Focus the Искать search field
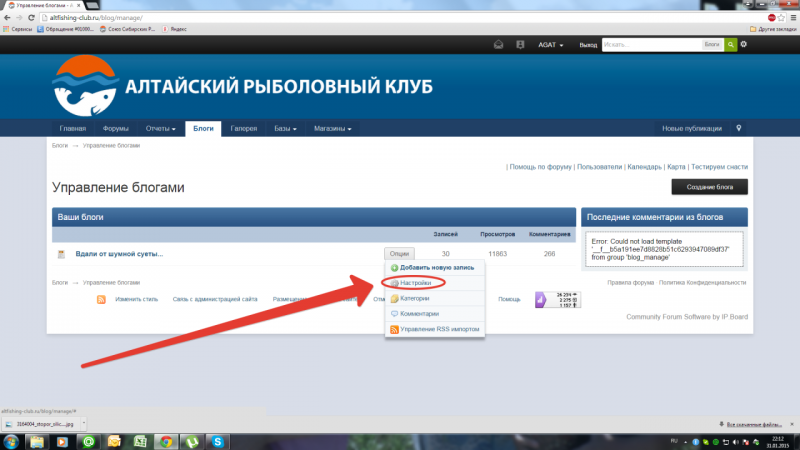Viewport: 800px width, 450px height. [x=652, y=45]
